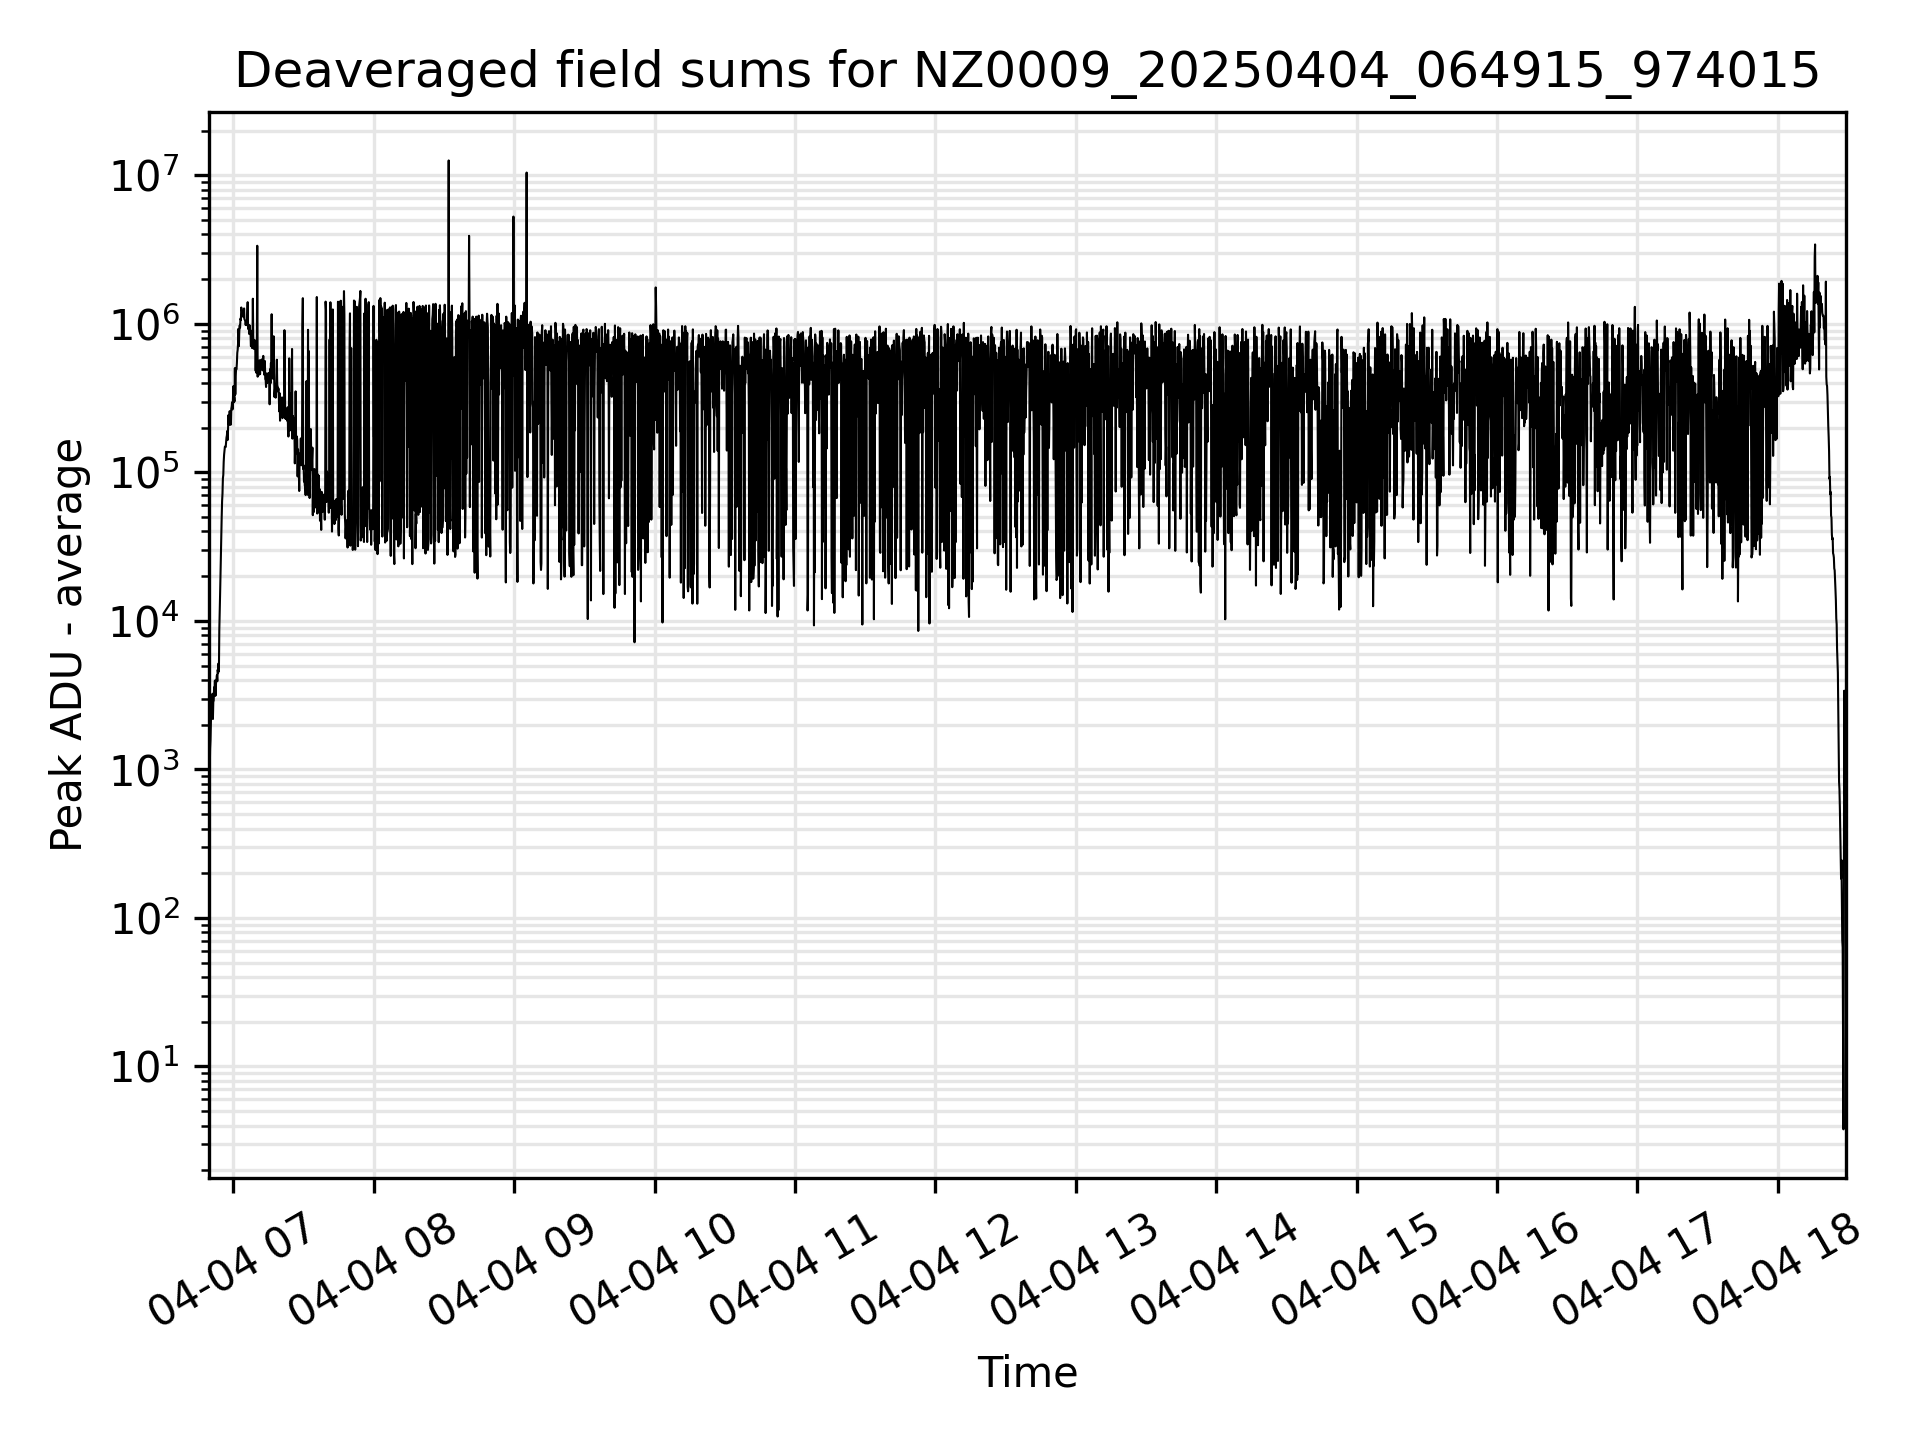The height and width of the screenshot is (1440, 1920).
Task: Click the x tick label '04-04 14'
Action: 1216,1270
